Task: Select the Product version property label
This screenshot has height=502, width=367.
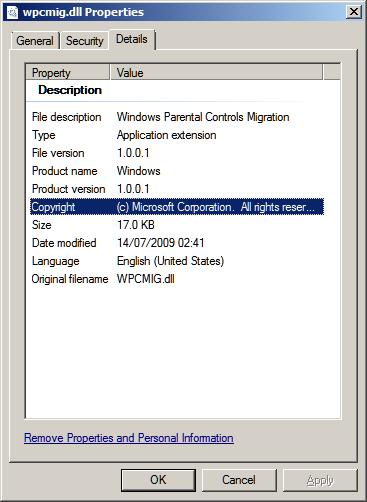Action: (69, 189)
